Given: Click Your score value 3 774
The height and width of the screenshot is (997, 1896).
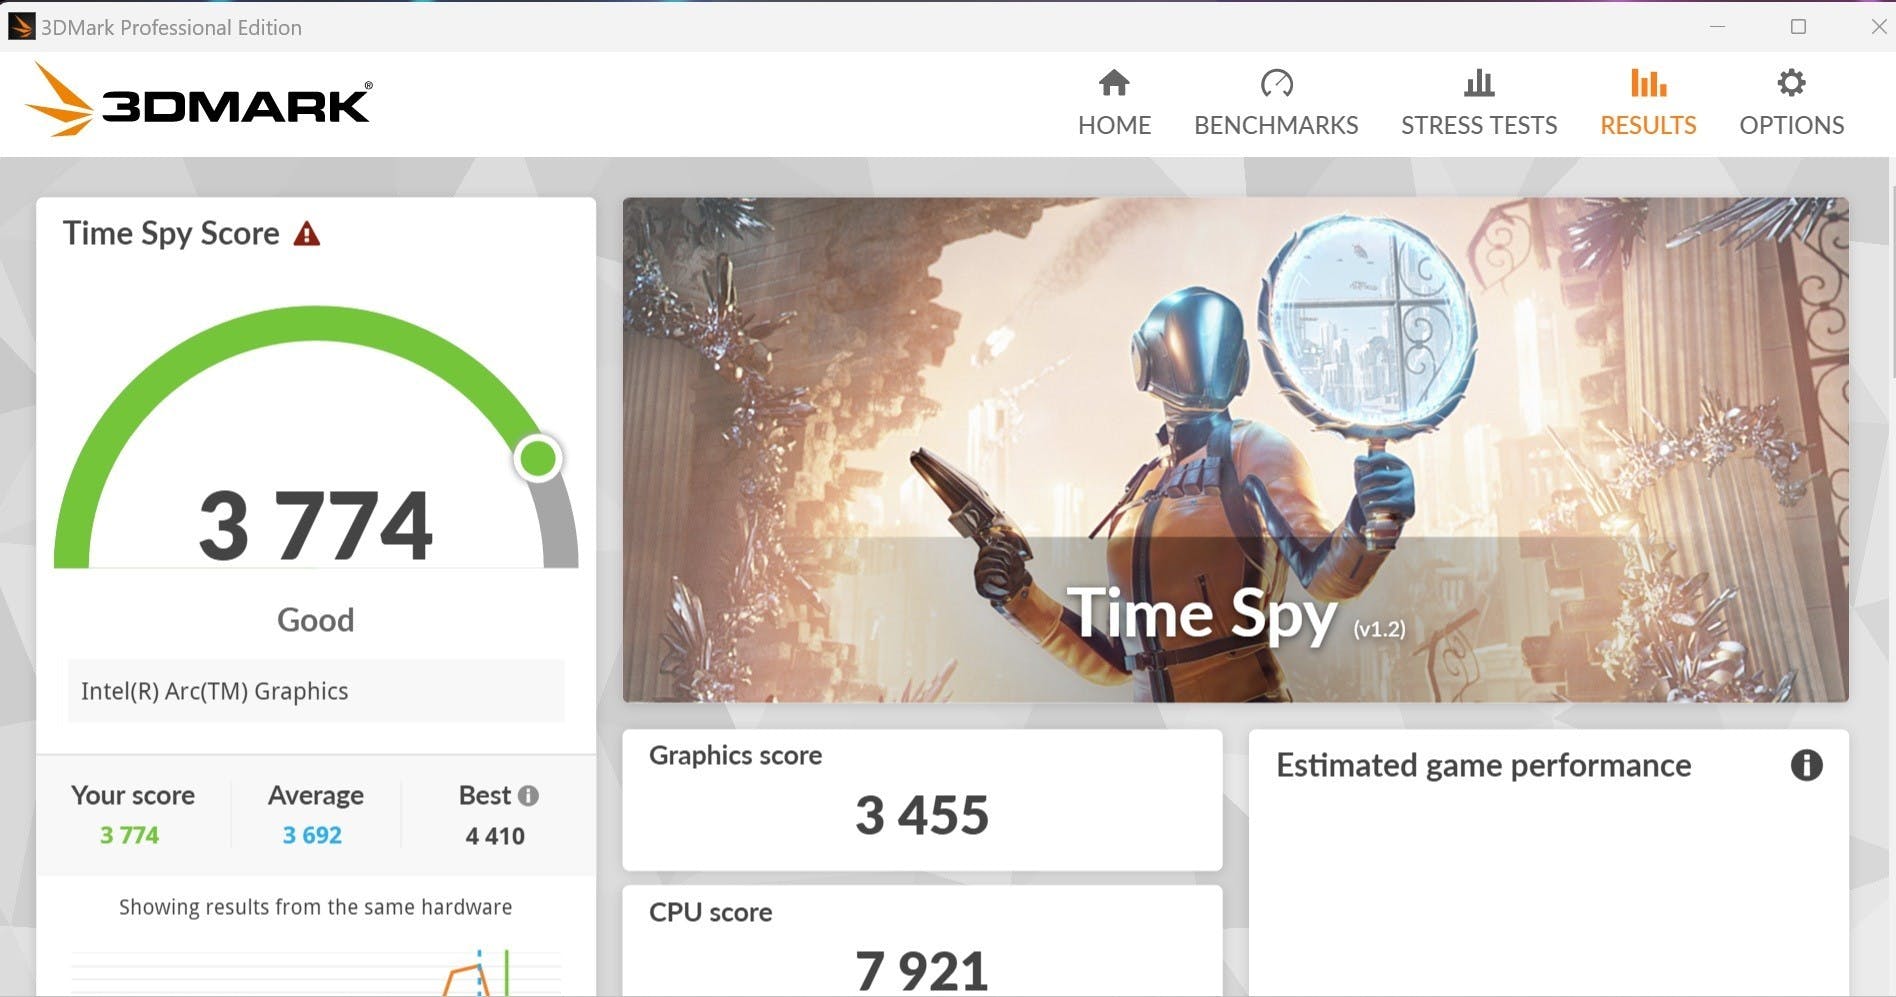Looking at the screenshot, I should 129,835.
